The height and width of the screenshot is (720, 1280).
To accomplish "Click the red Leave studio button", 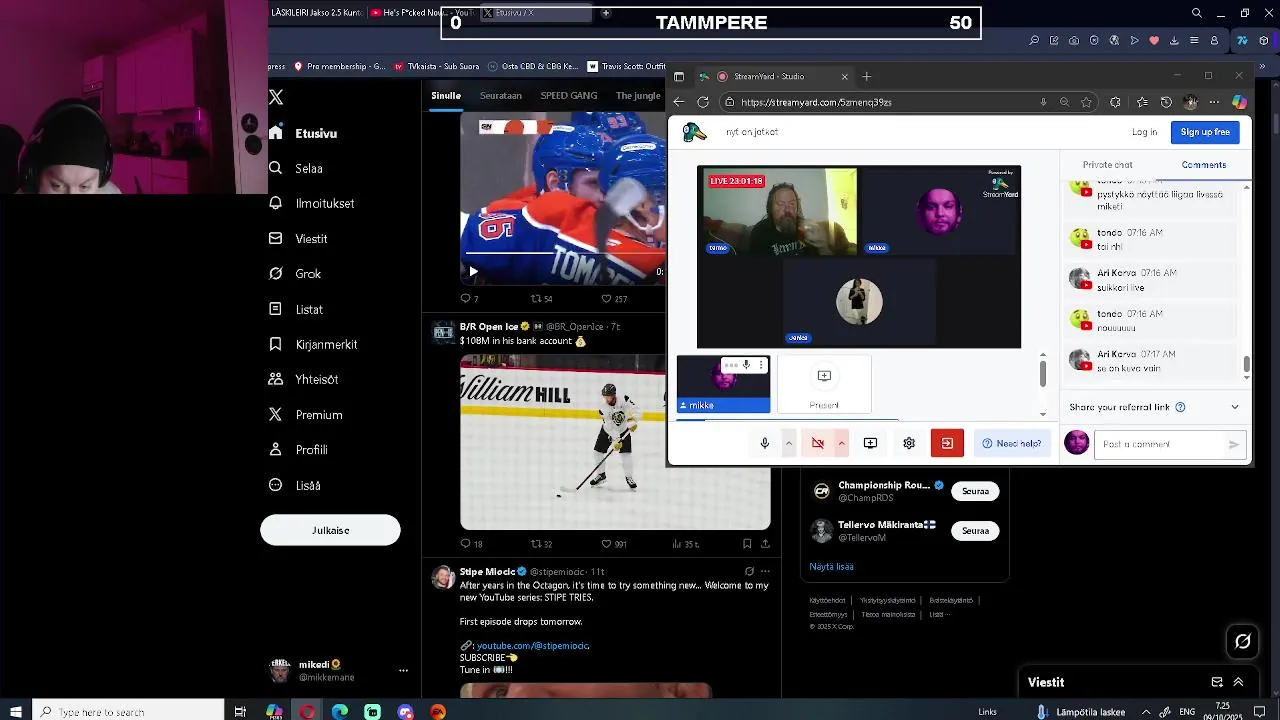I will coord(947,443).
